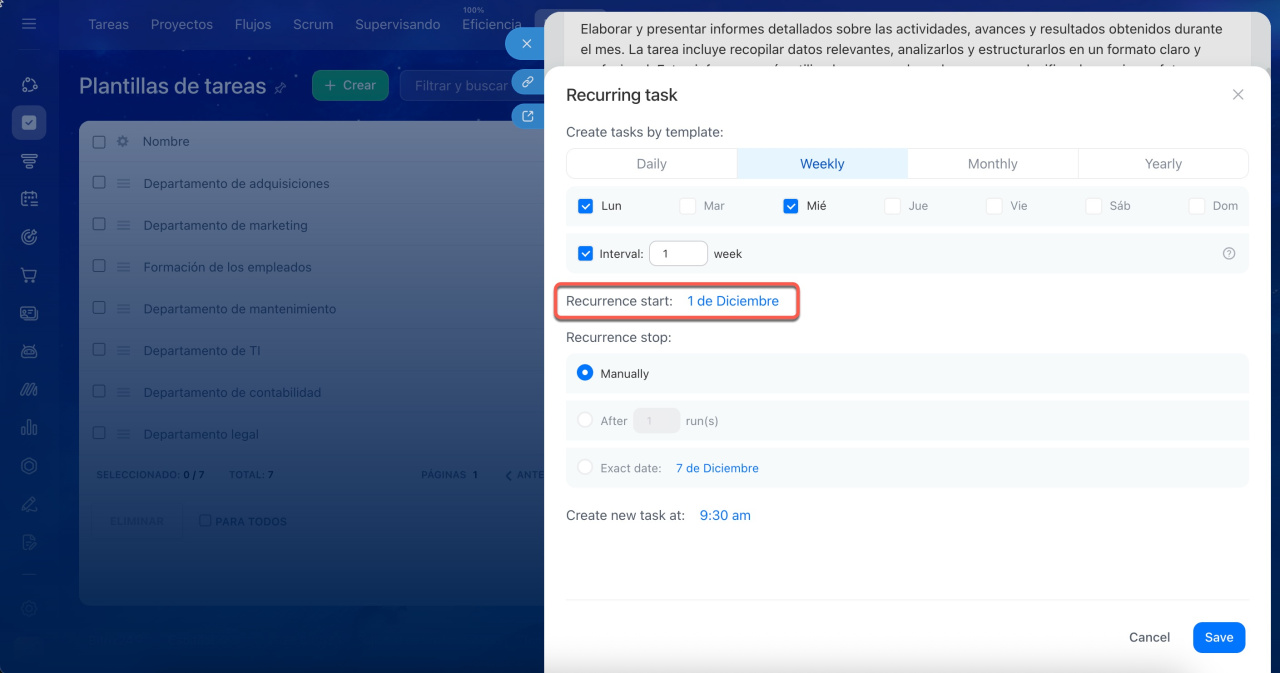Open the Recurrence start date picker
The image size is (1280, 673).
coord(732,301)
